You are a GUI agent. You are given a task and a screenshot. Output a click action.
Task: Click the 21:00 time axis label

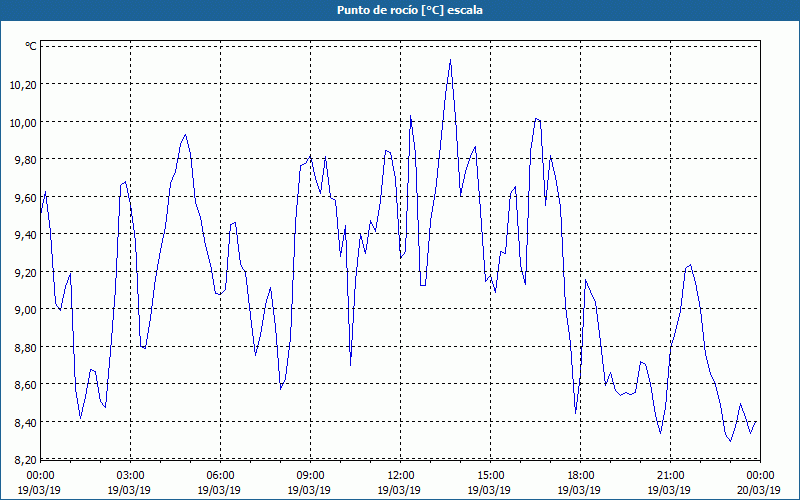(x=670, y=476)
